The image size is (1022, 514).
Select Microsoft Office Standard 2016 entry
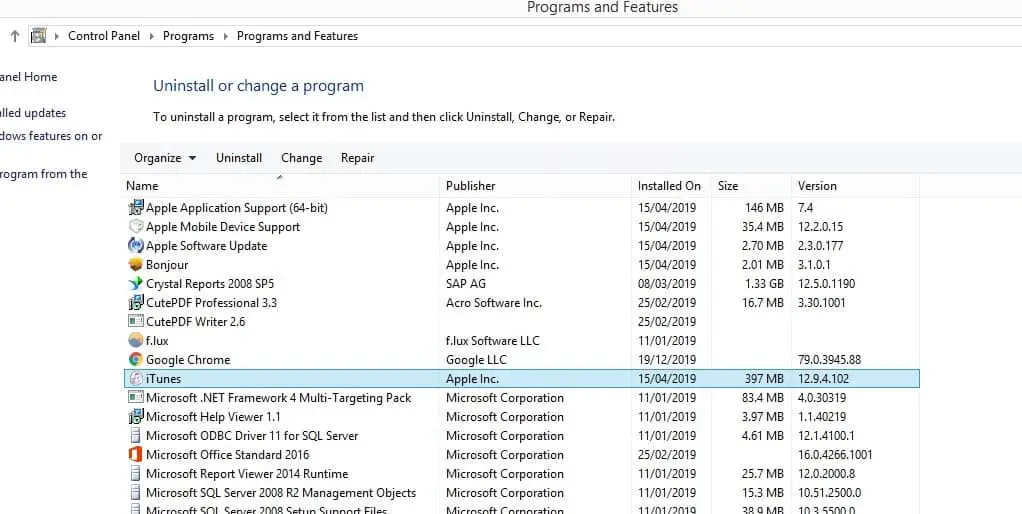pyautogui.click(x=227, y=455)
